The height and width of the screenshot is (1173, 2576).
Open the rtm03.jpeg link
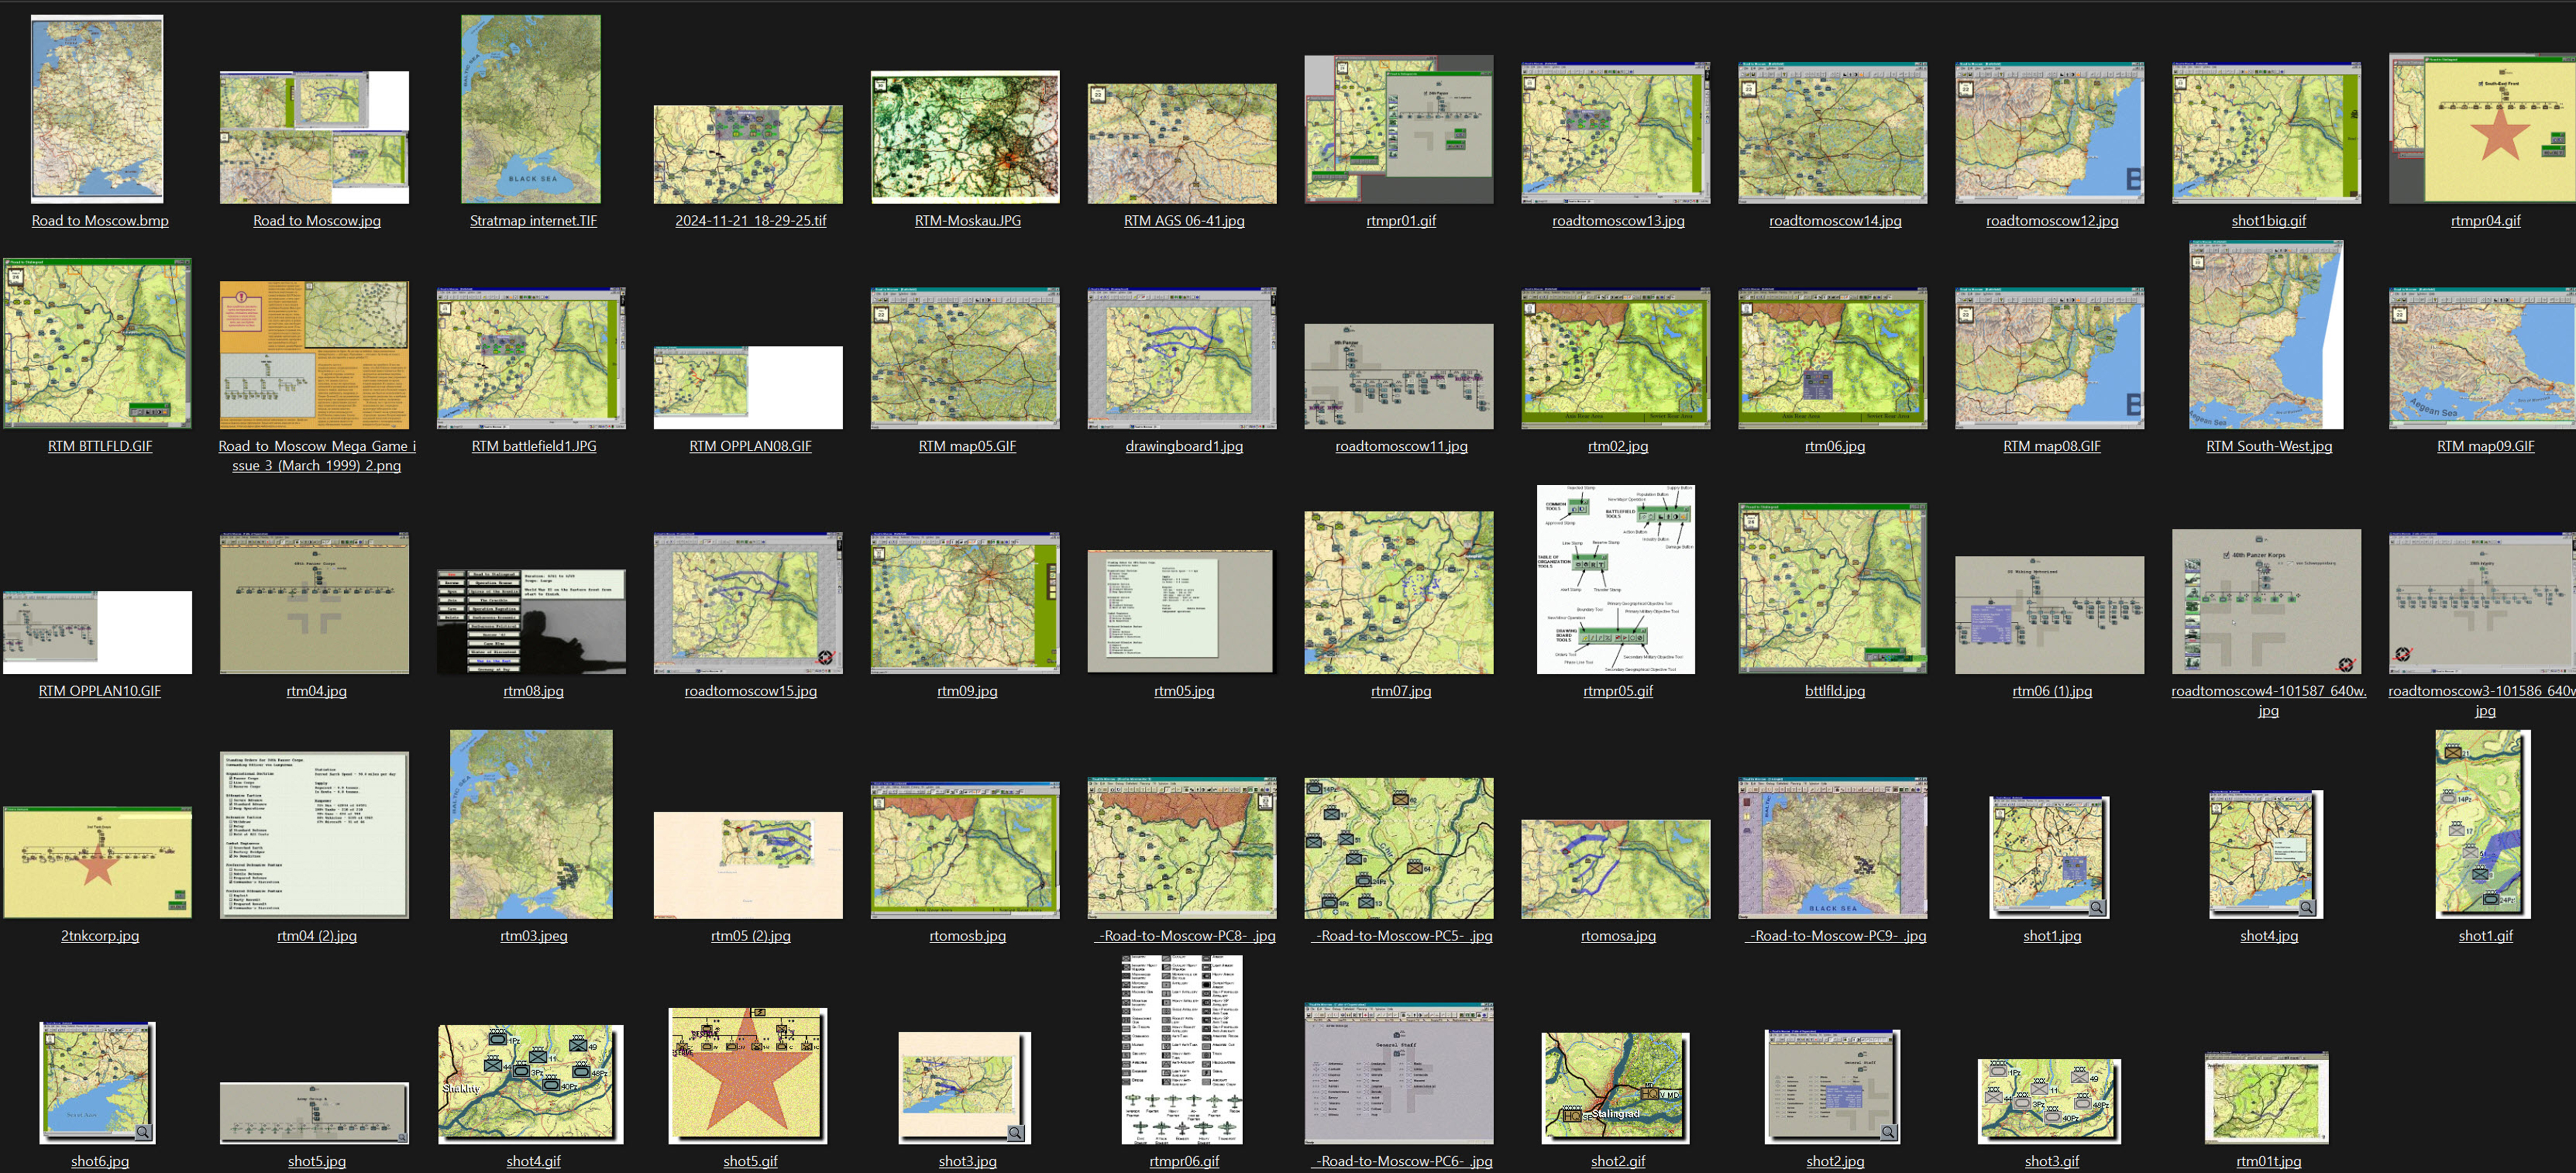pyautogui.click(x=534, y=936)
